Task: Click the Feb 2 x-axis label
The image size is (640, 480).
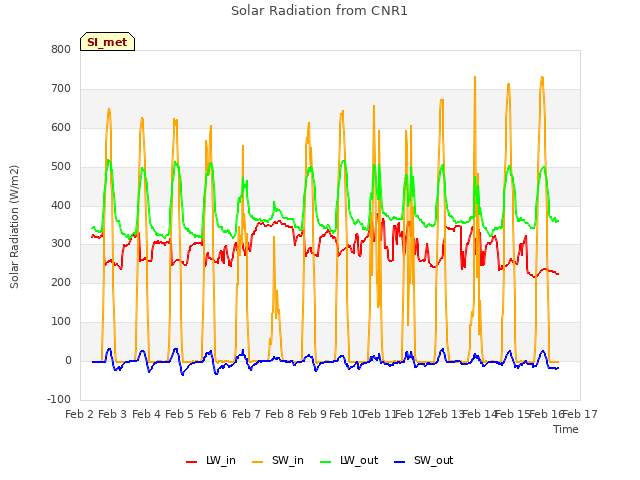Action: (x=80, y=414)
